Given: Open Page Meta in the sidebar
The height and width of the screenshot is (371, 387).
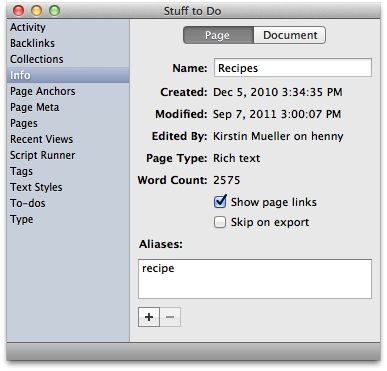Looking at the screenshot, I should coord(68,107).
